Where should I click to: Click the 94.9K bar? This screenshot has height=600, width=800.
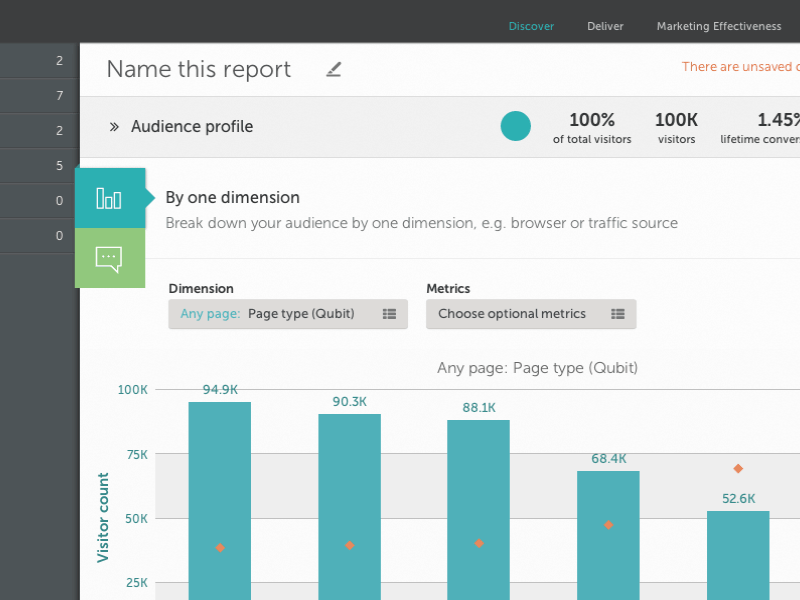pyautogui.click(x=219, y=501)
